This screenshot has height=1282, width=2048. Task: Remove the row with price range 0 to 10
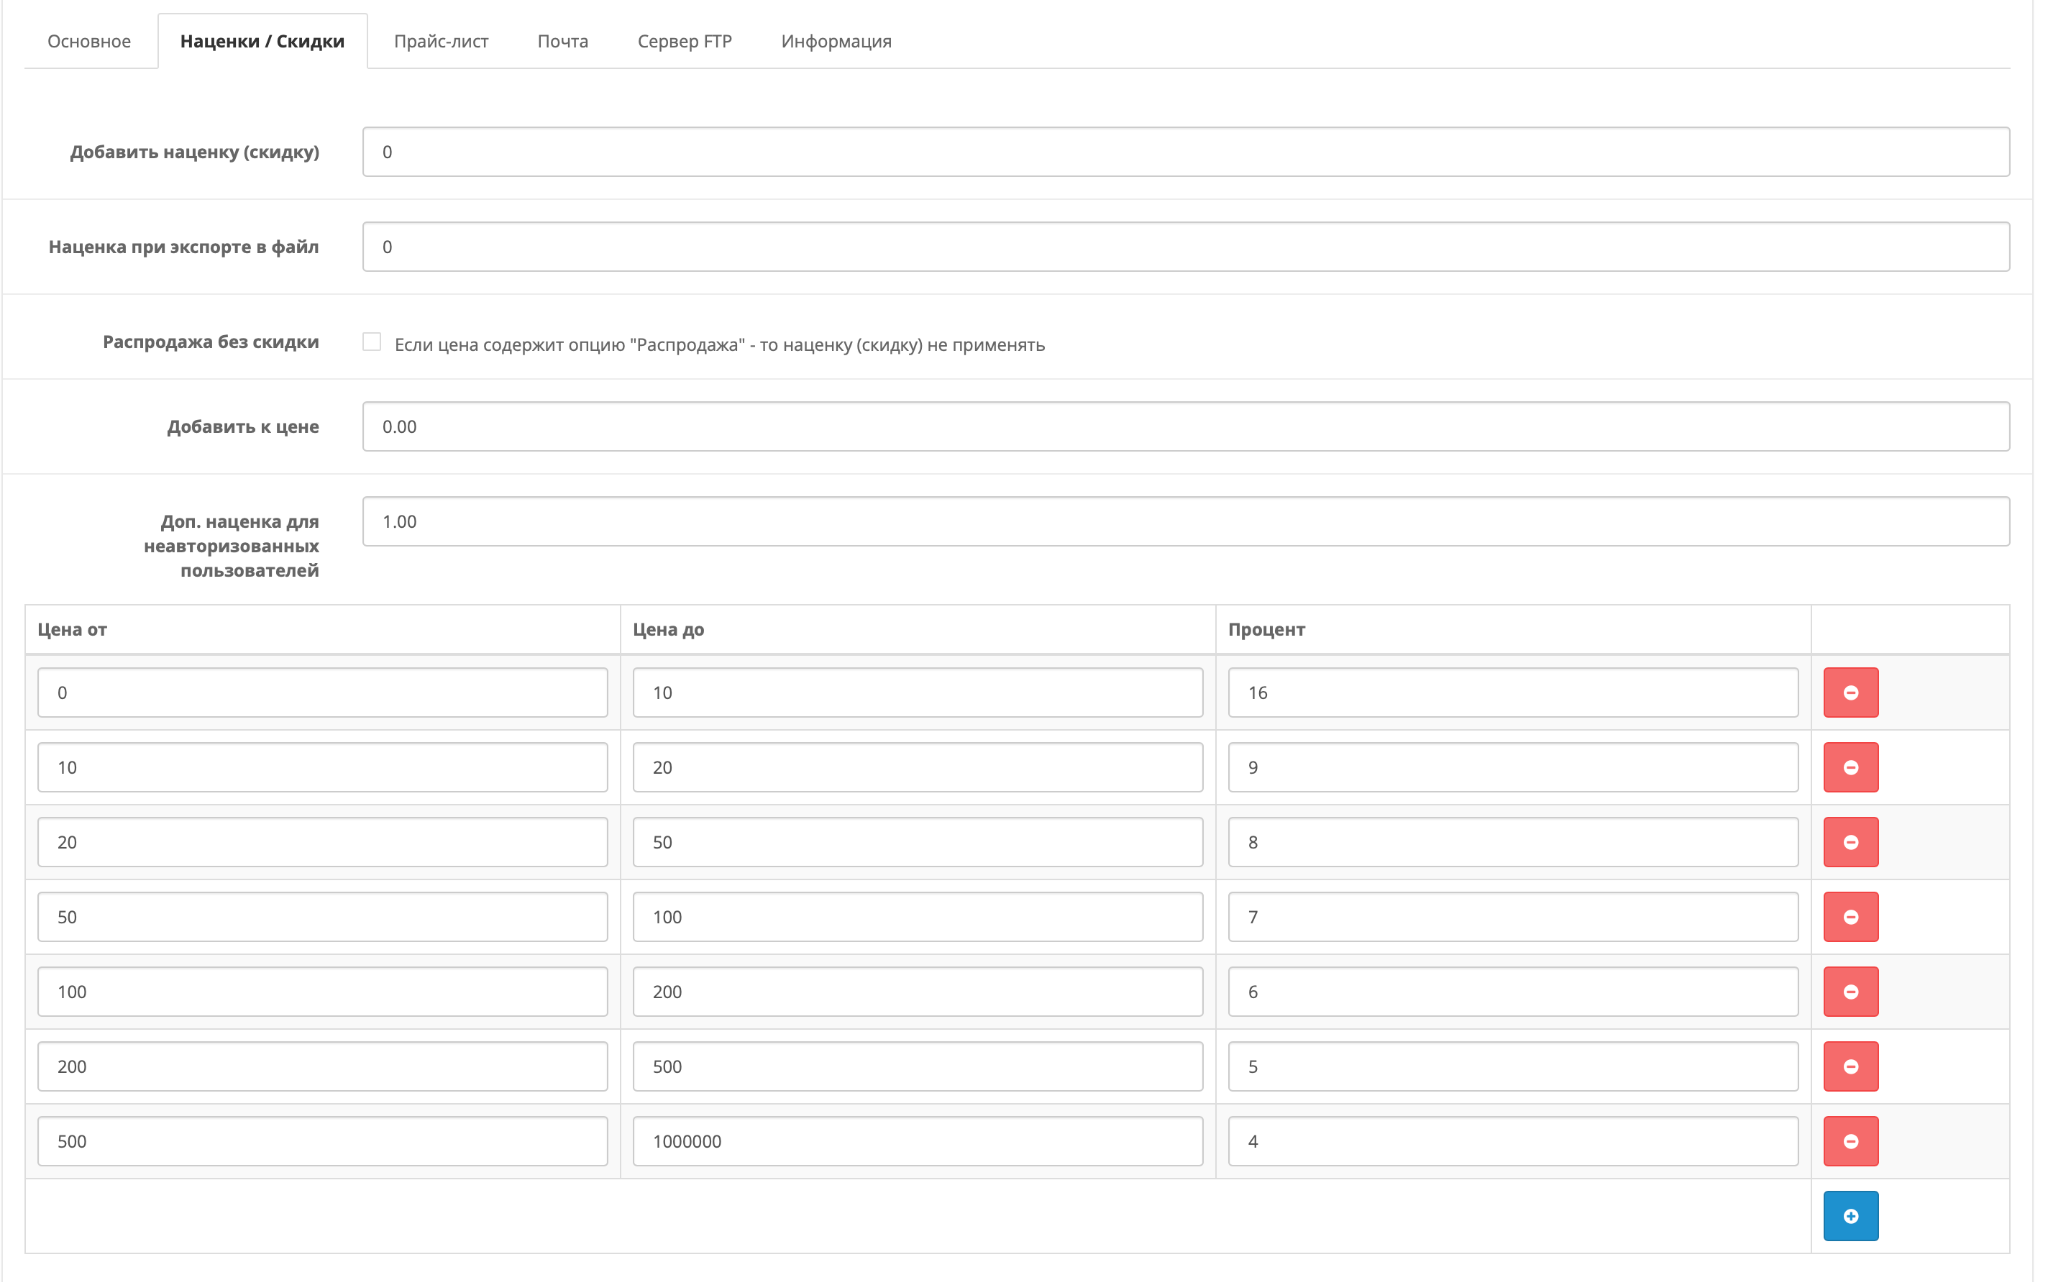click(x=1850, y=692)
